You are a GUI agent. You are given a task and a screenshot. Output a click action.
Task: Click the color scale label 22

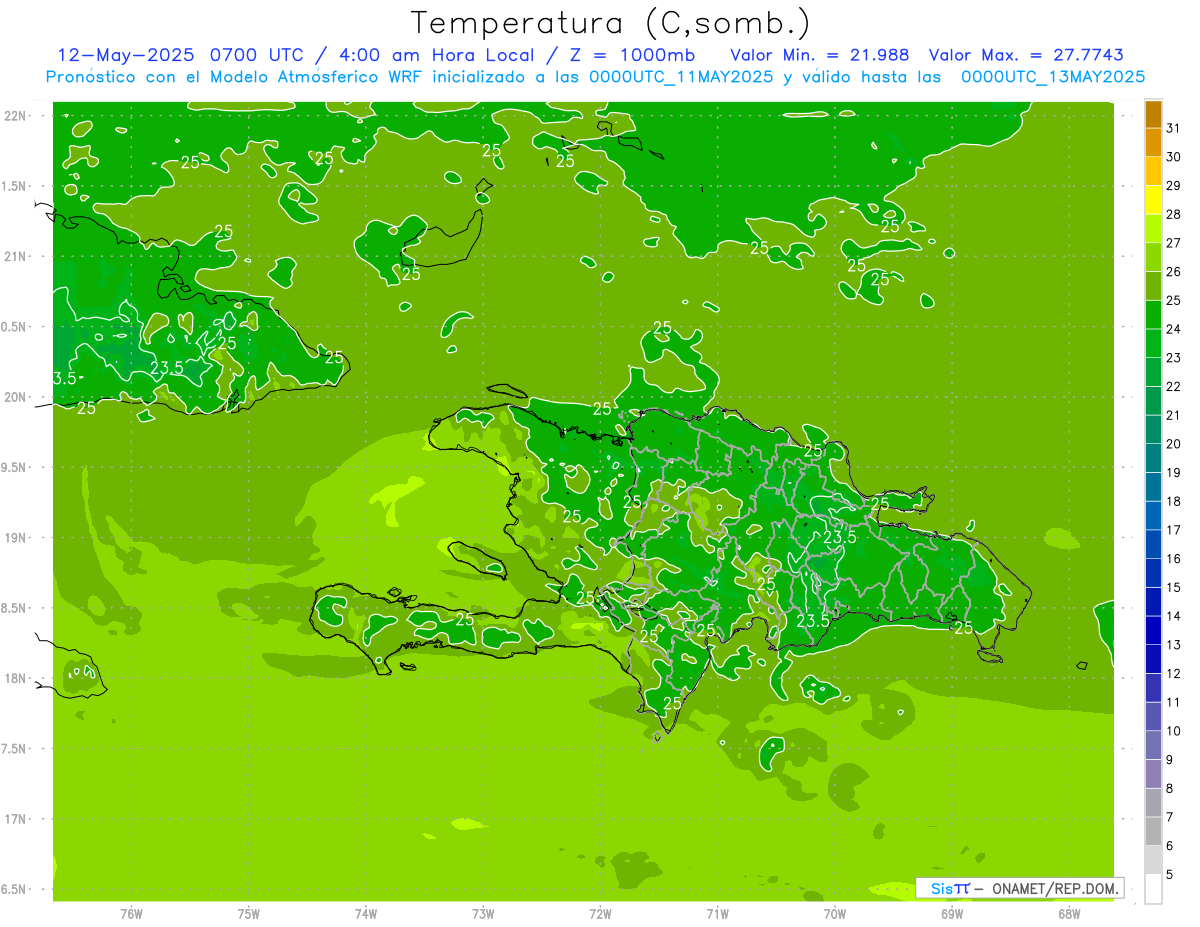(1174, 387)
